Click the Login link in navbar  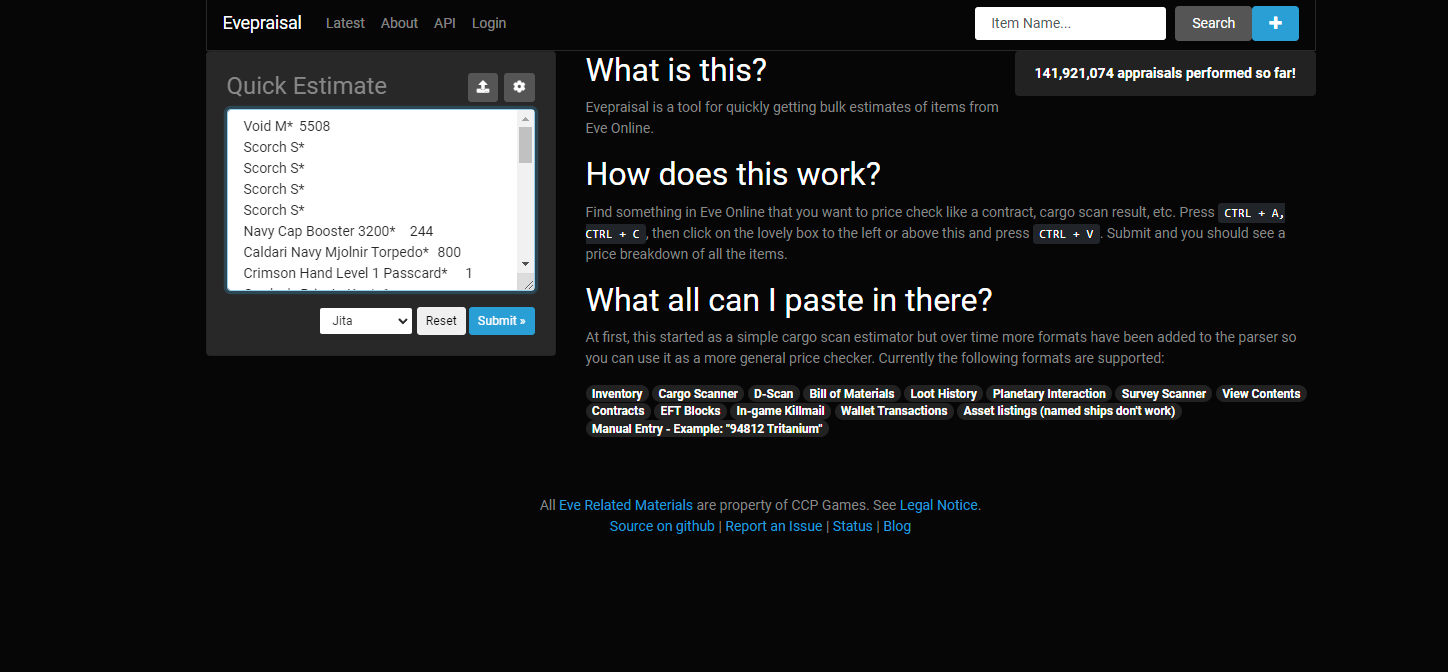(489, 23)
